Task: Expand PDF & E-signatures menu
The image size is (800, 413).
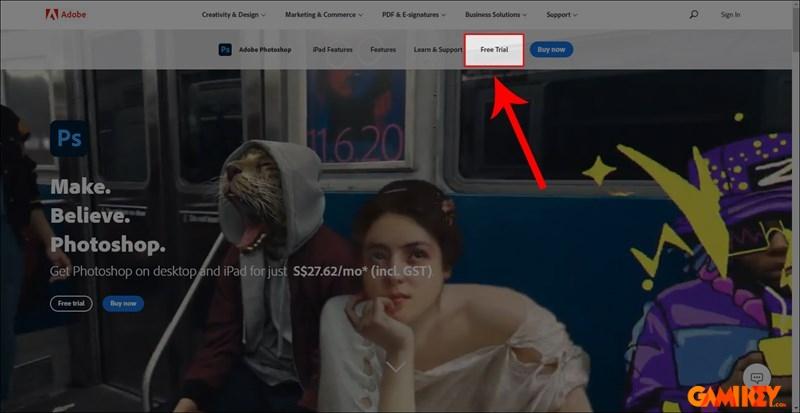Action: [x=414, y=15]
